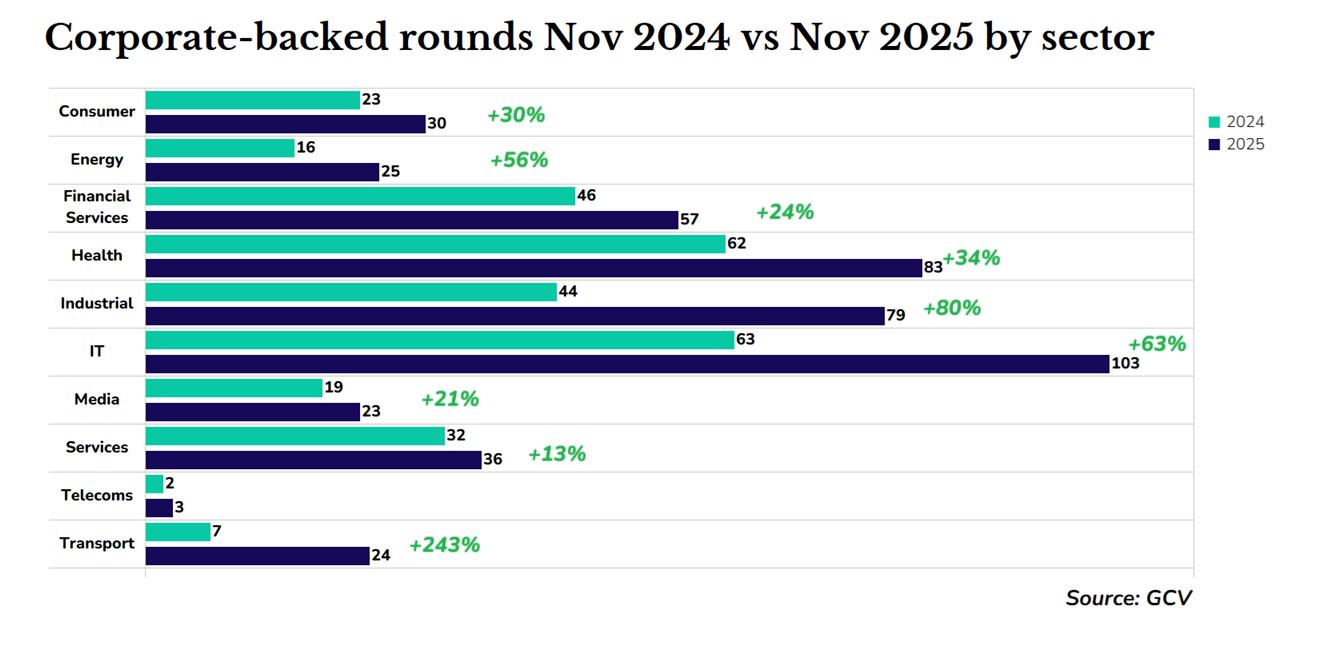Click the Industrial 2024 bar valued 44
Image resolution: width=1320 pixels, height=646 pixels.
pyautogui.click(x=351, y=292)
